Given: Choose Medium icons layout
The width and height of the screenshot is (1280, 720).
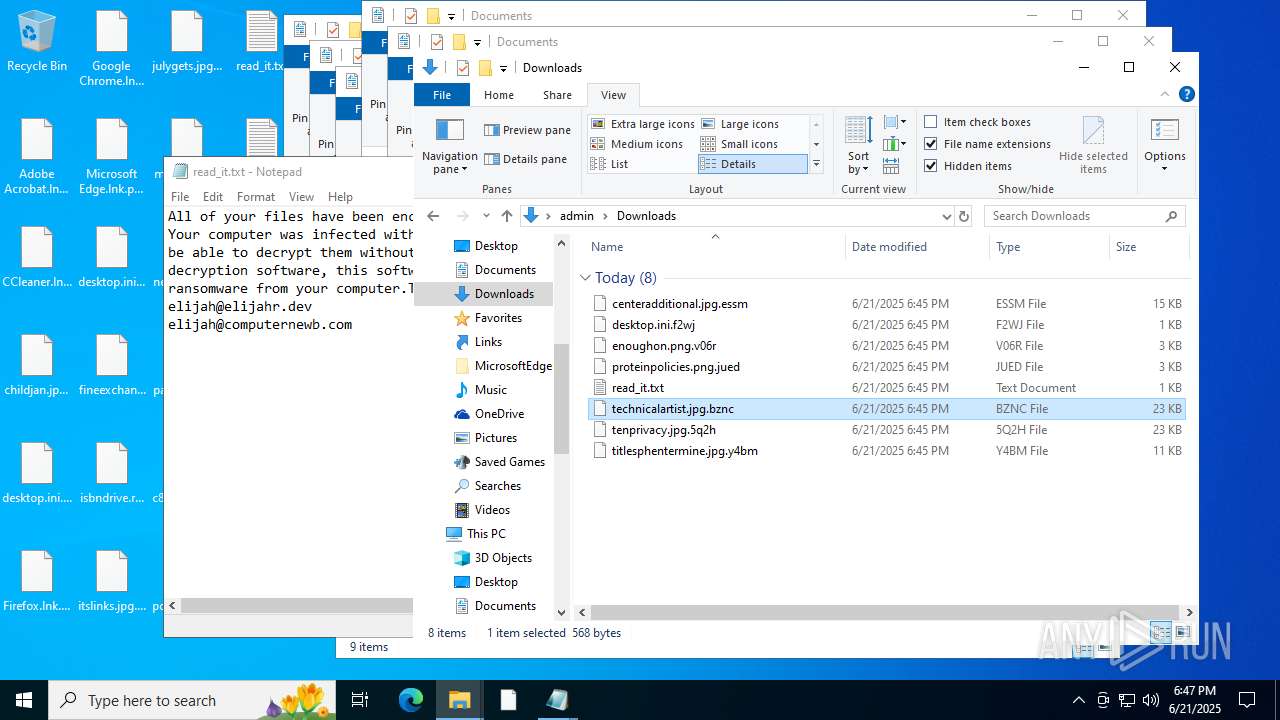Looking at the screenshot, I should [637, 144].
